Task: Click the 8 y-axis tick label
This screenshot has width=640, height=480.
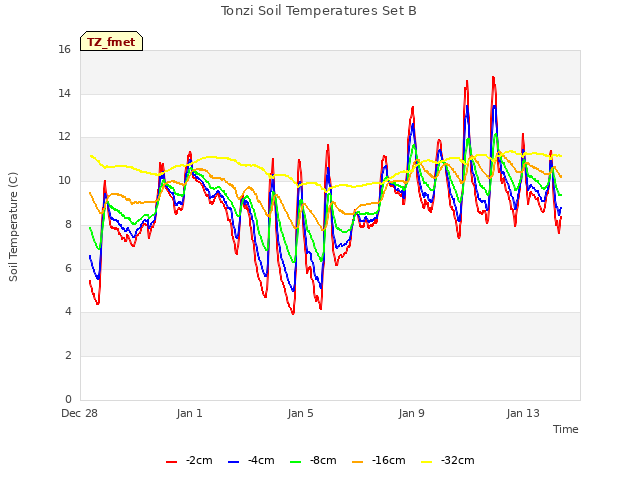Action: tap(68, 224)
